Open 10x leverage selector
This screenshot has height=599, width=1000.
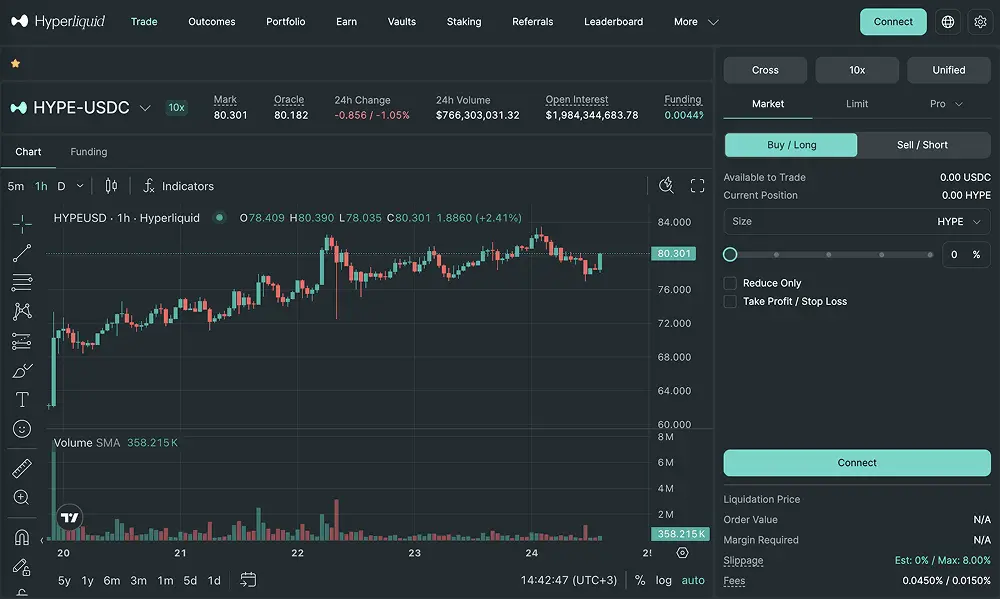(857, 70)
